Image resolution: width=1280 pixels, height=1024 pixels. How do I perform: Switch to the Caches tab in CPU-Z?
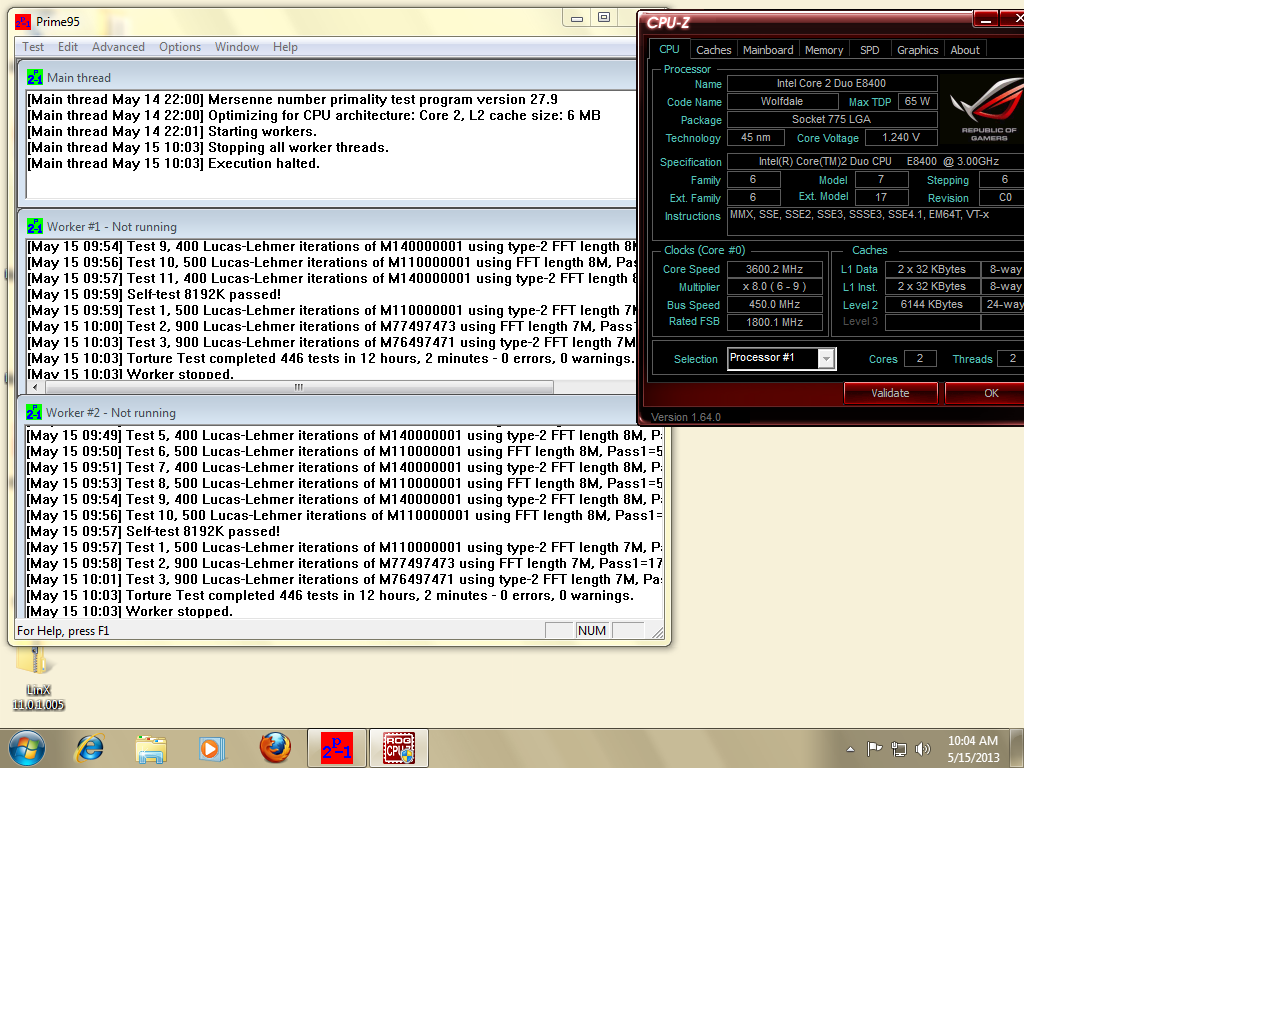(714, 50)
